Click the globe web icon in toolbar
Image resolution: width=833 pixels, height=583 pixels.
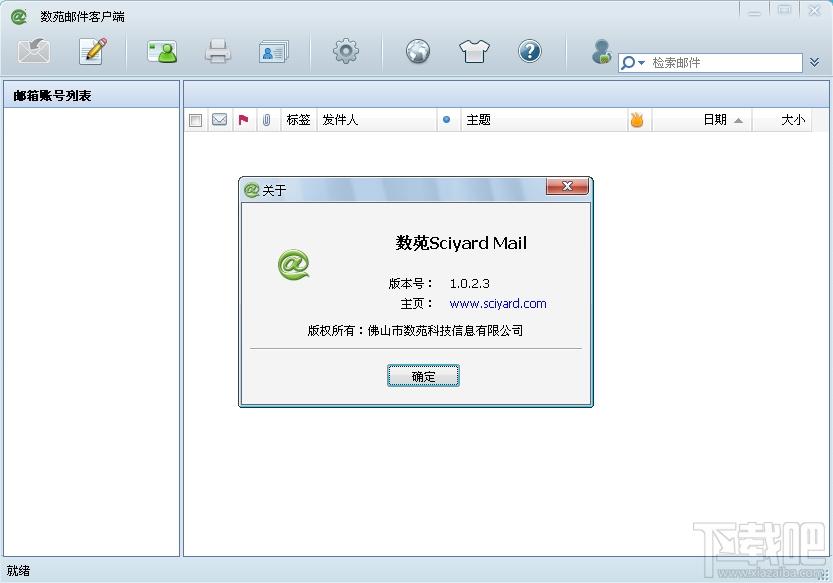coord(418,52)
